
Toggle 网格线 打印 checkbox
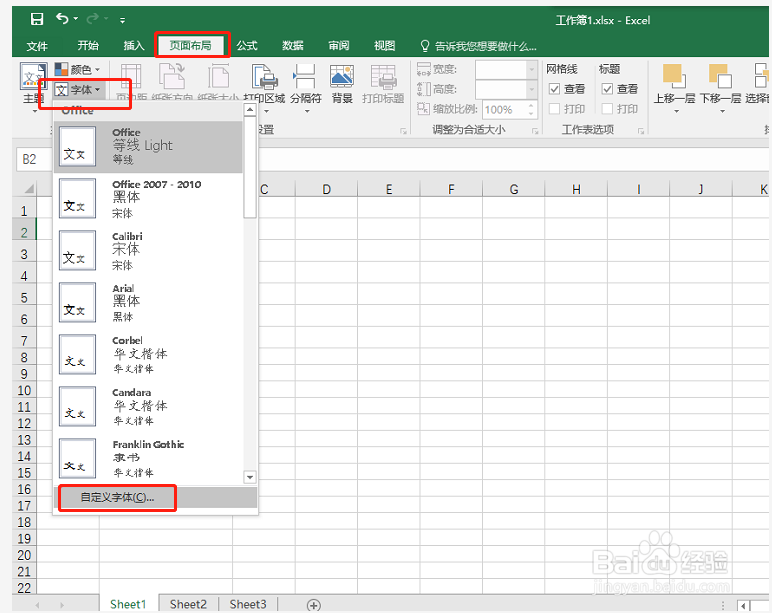554,109
